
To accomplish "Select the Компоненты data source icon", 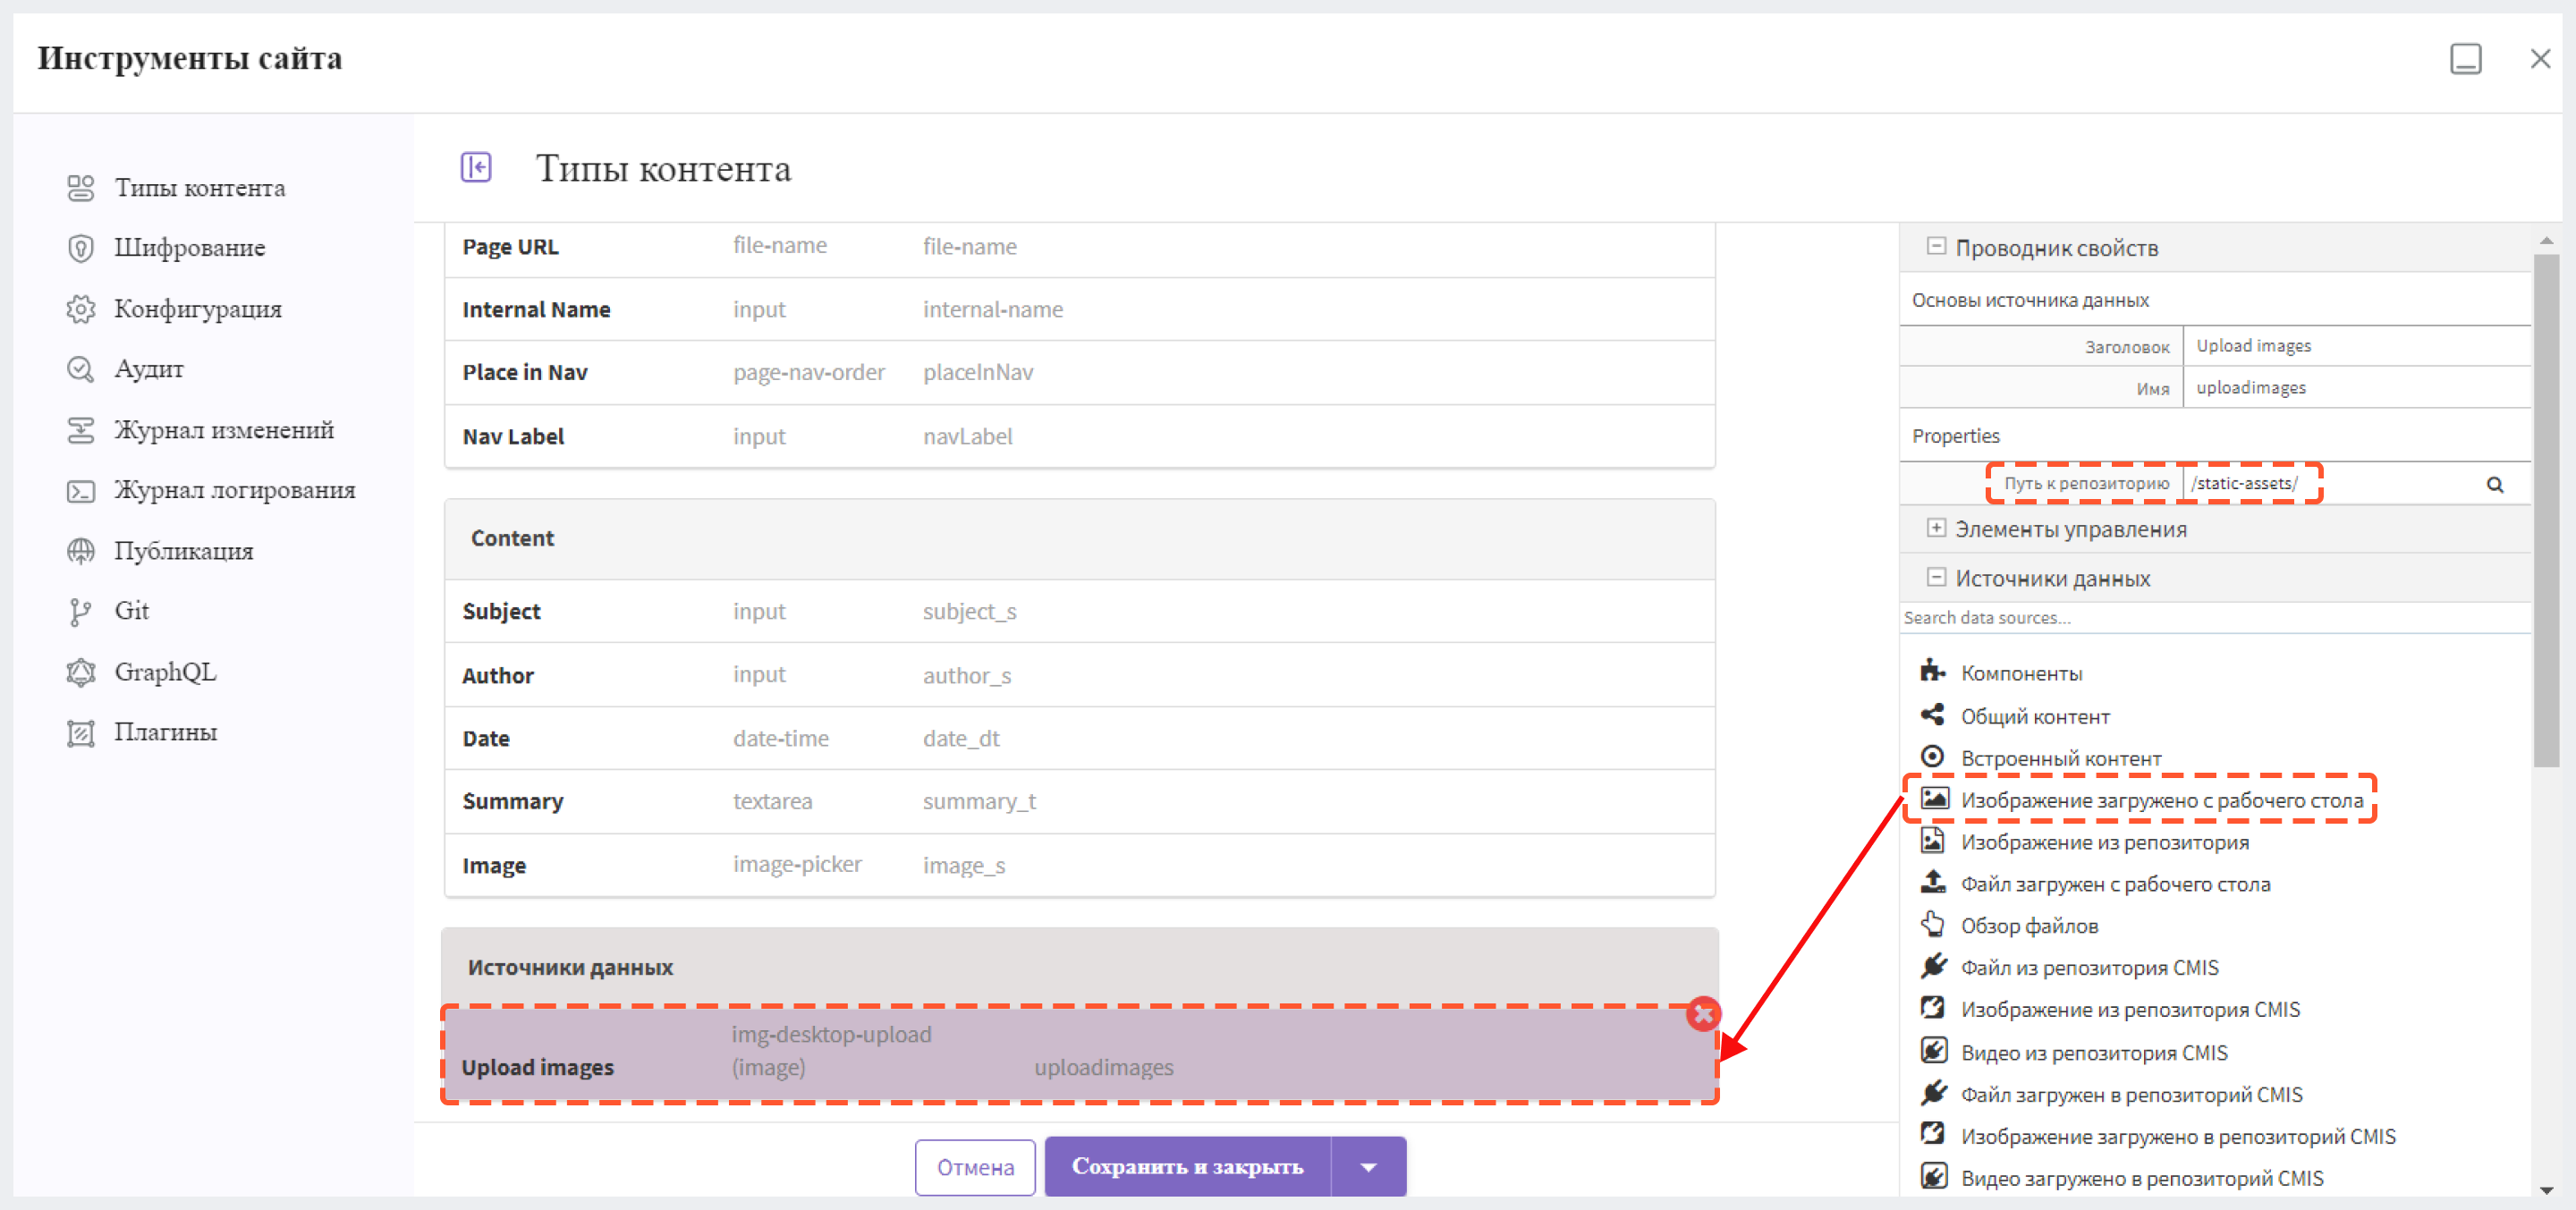I will (x=1933, y=671).
